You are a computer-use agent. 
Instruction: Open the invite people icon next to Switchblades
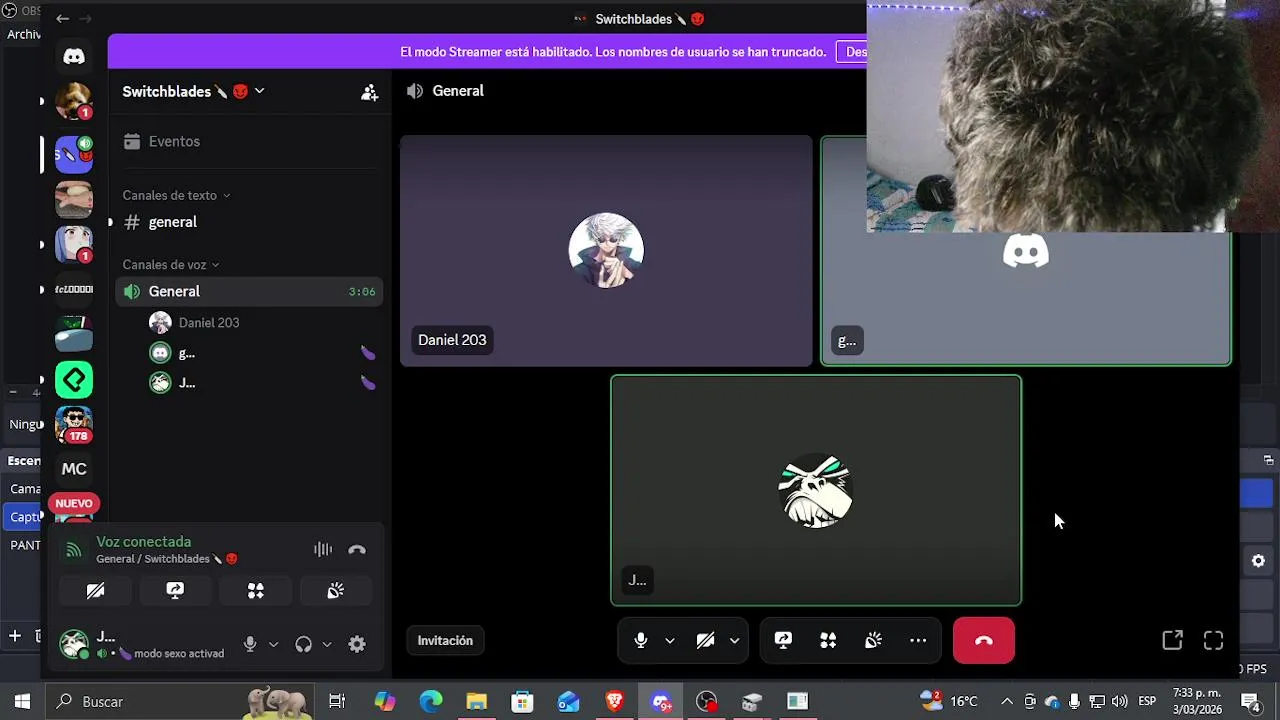click(369, 92)
